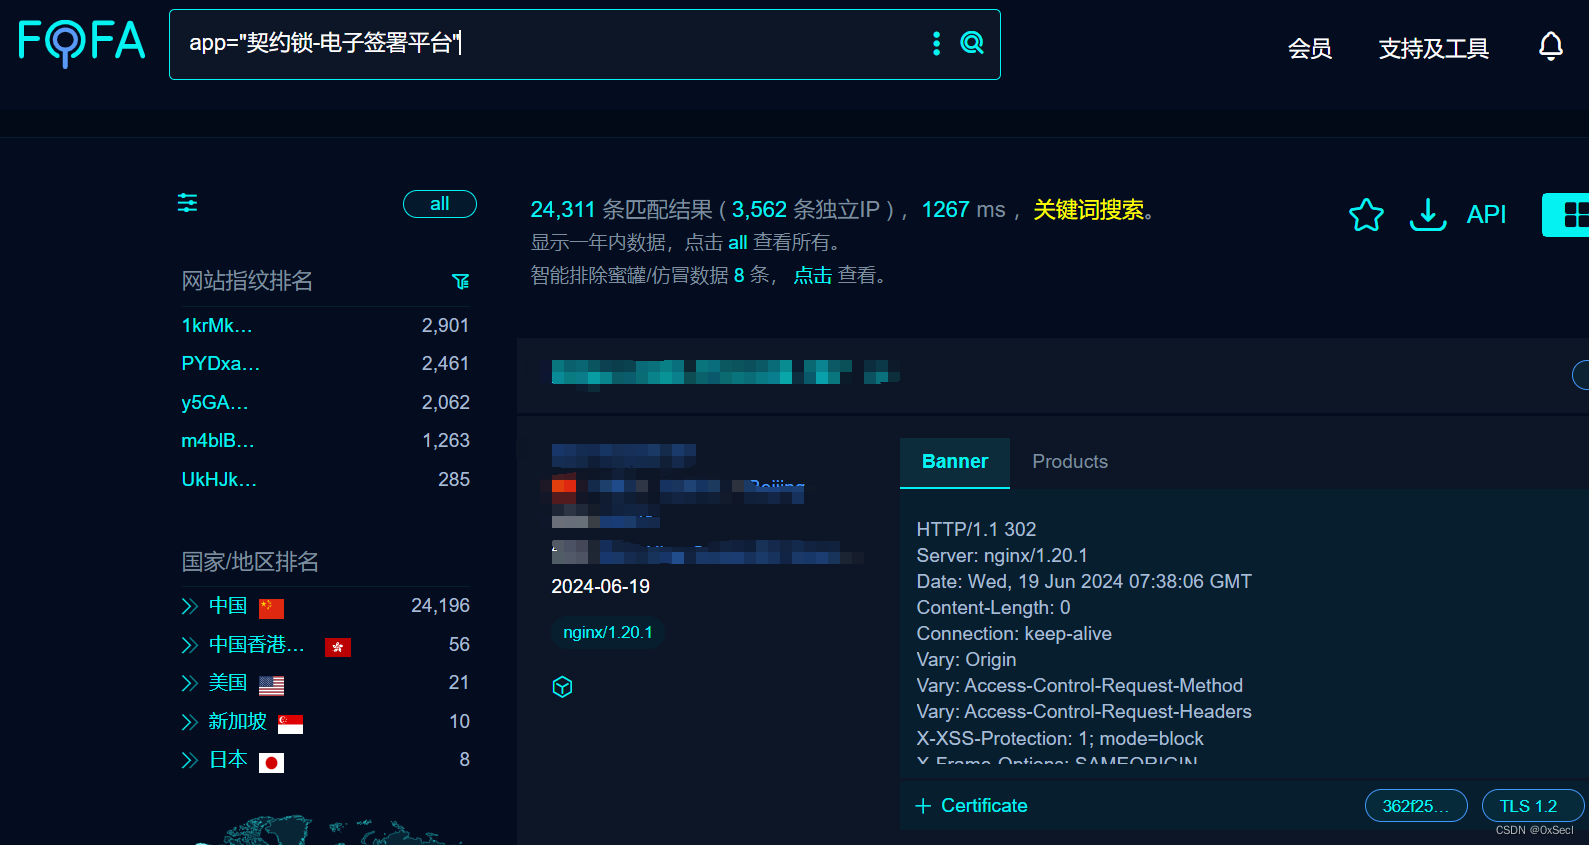Expand the 新加坡 region entry
1589x845 pixels.
click(190, 722)
